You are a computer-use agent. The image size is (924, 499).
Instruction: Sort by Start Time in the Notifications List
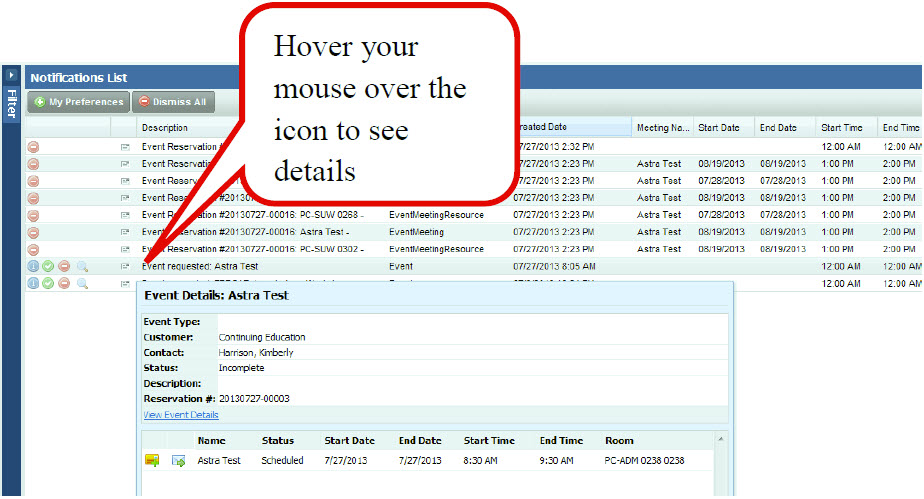click(842, 127)
